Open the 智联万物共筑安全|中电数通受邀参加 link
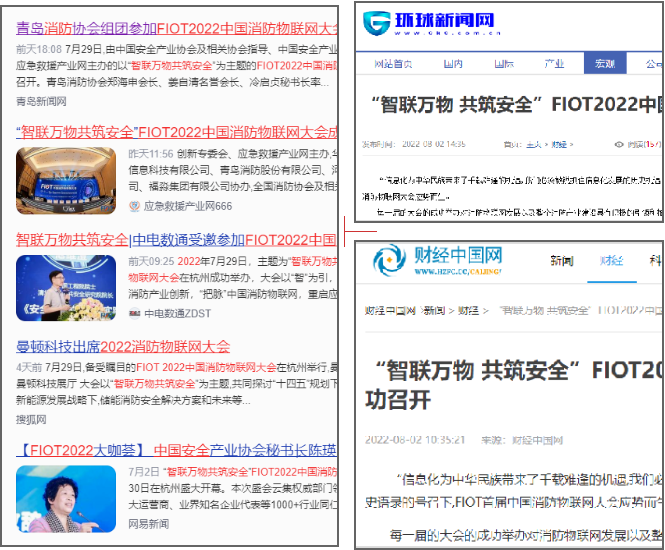This screenshot has width=665, height=550. (176, 239)
